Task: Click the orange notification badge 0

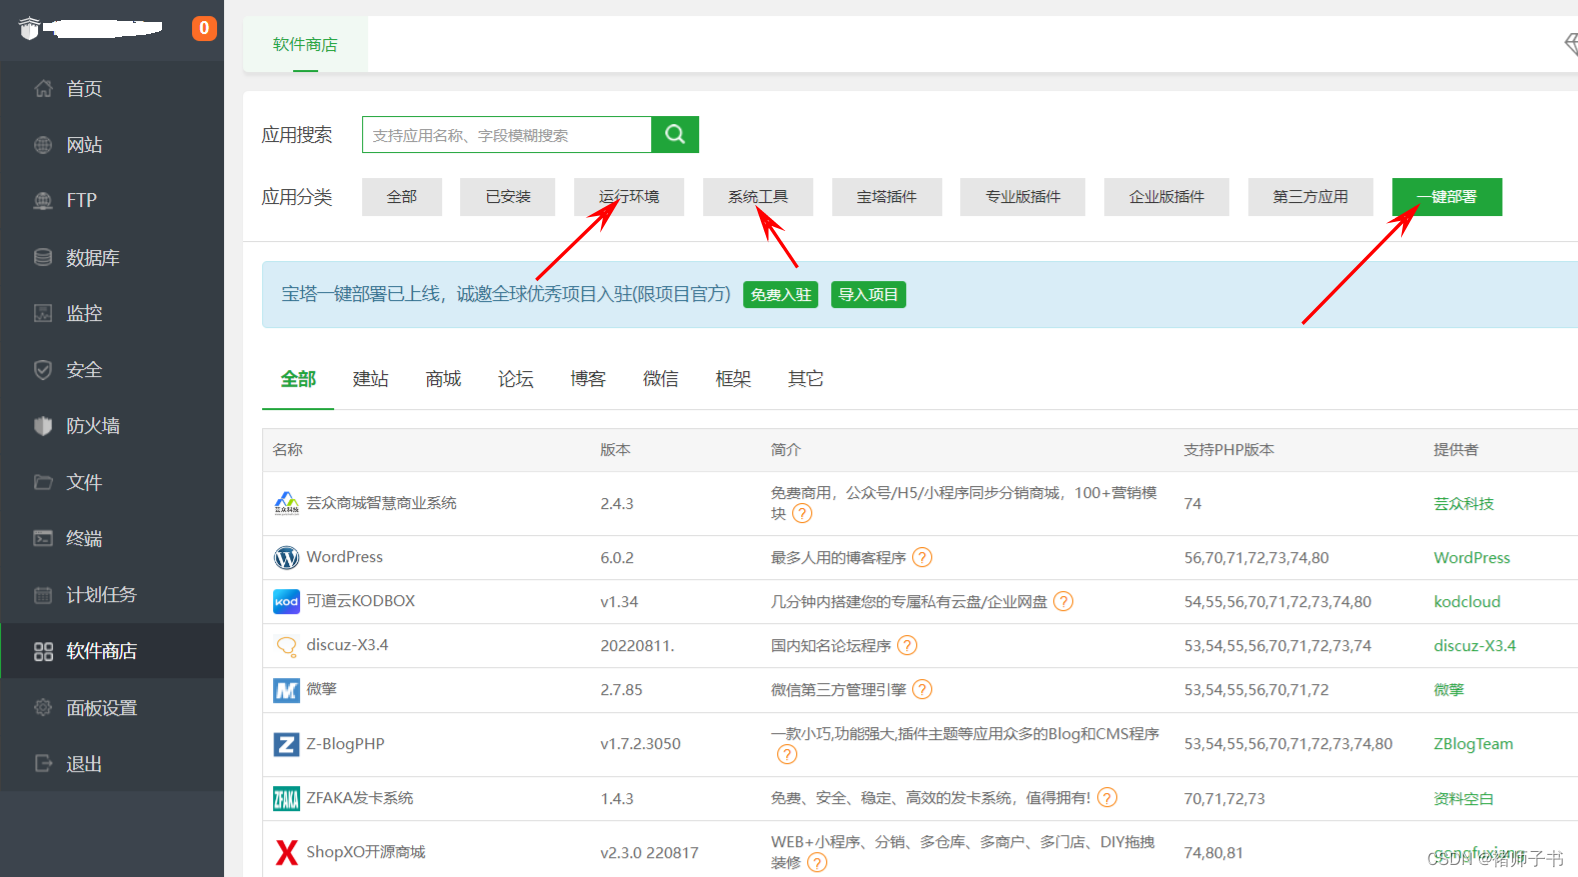Action: click(204, 28)
